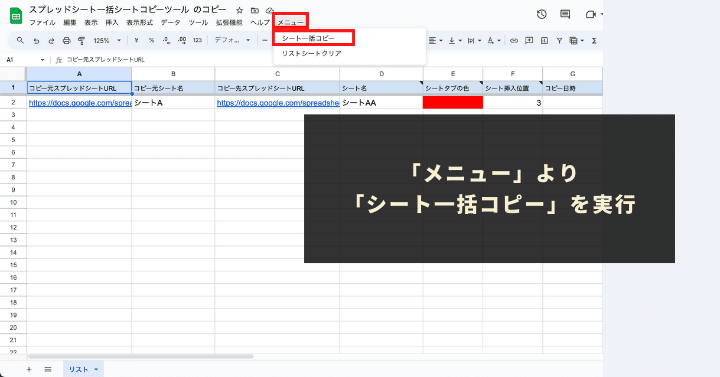This screenshot has width=720, height=377.
Task: Click the cloud save status icon
Action: click(270, 10)
